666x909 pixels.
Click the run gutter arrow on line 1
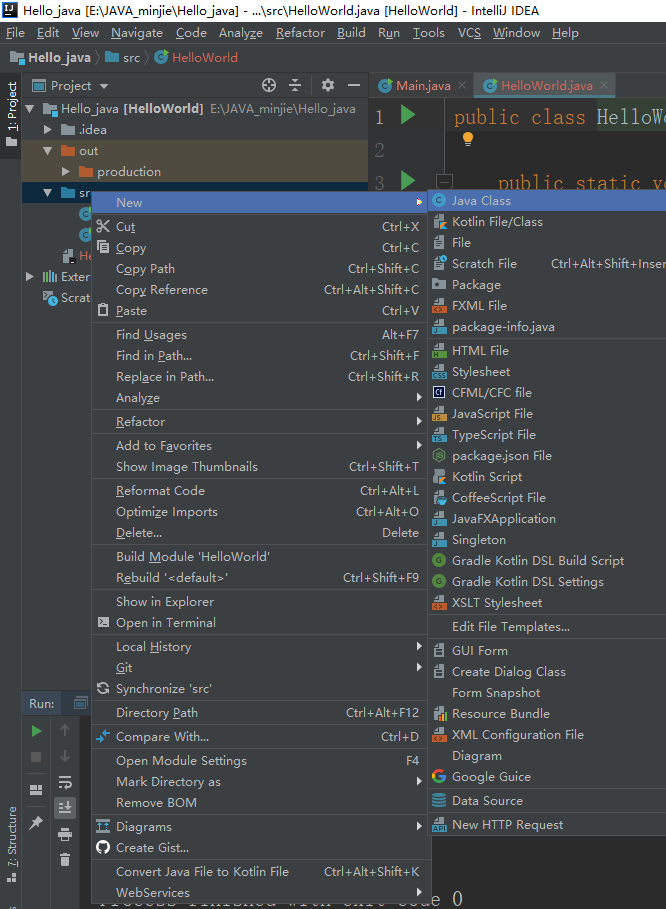[x=408, y=115]
